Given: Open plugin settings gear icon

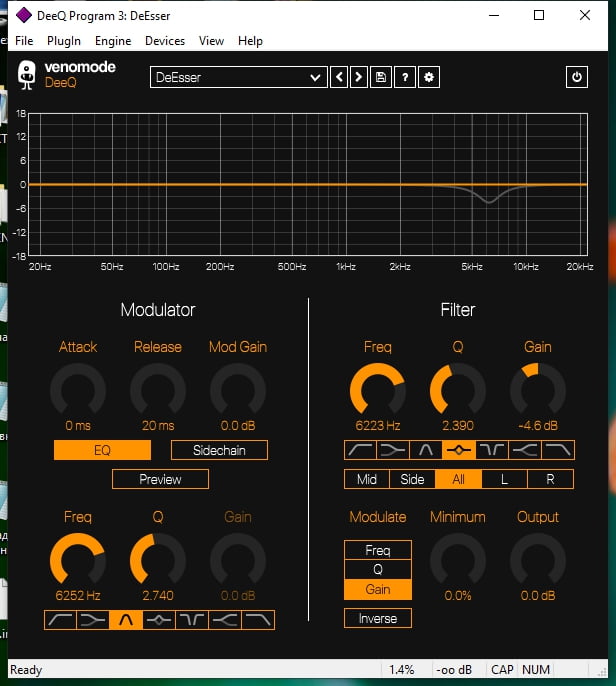Looking at the screenshot, I should pos(429,77).
